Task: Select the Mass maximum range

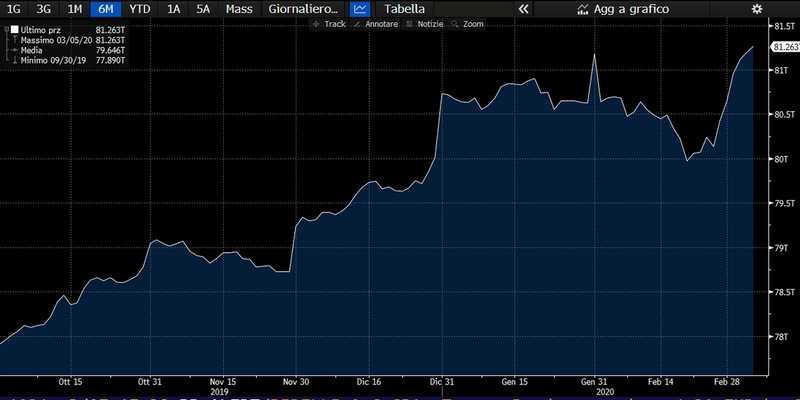Action: (239, 9)
